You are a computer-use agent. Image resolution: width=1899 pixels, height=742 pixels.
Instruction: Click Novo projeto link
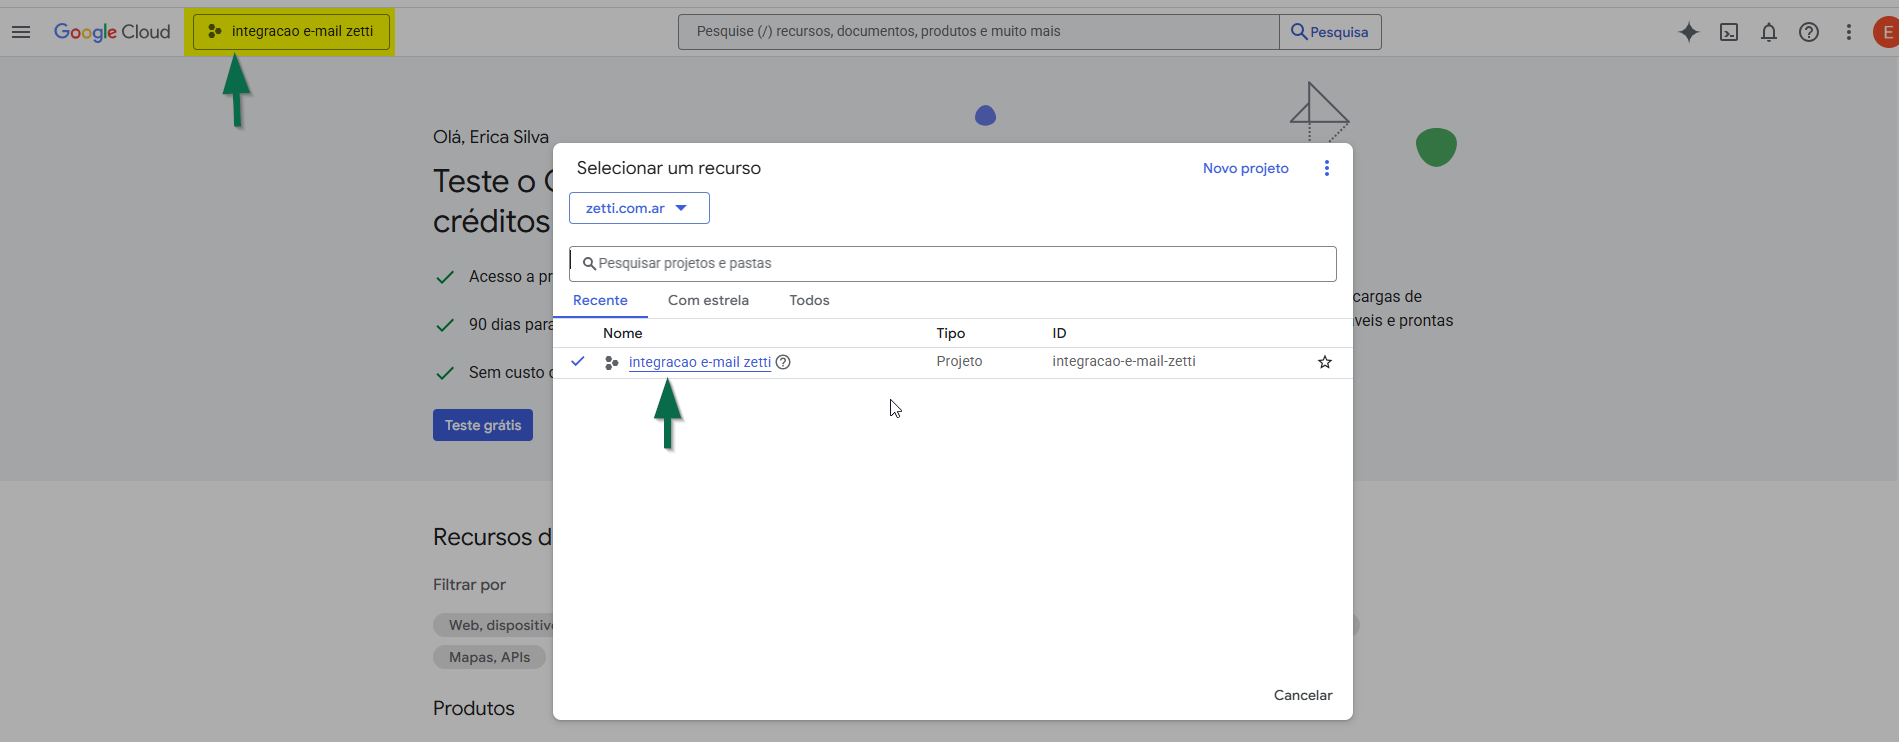click(1245, 168)
